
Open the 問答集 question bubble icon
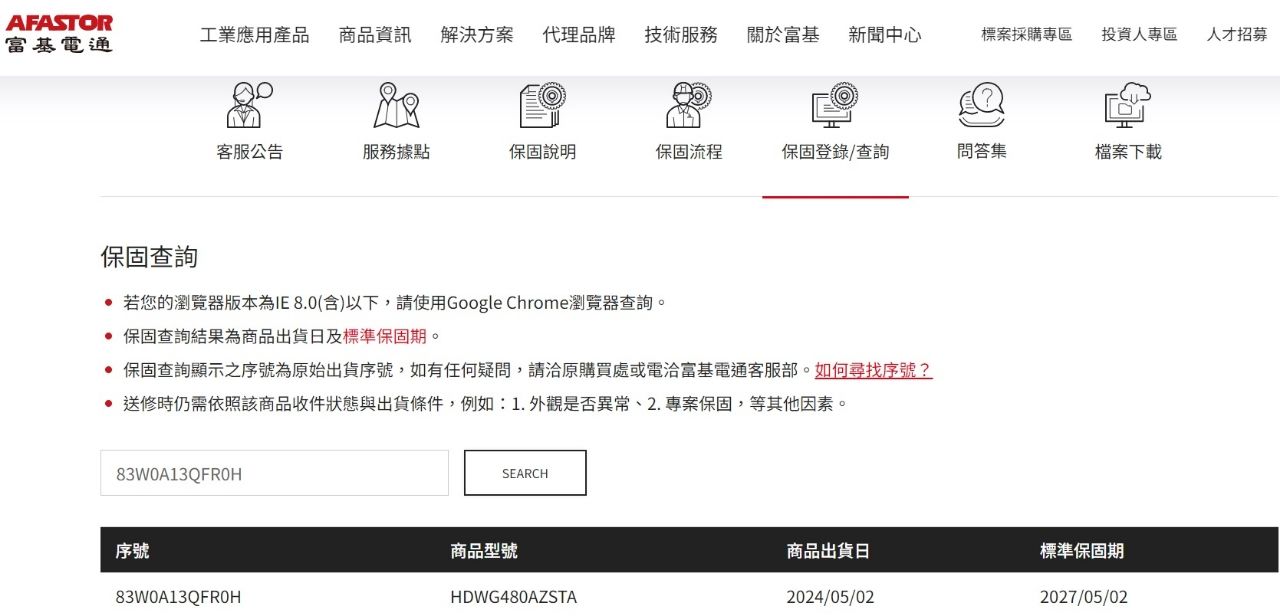pos(981,105)
